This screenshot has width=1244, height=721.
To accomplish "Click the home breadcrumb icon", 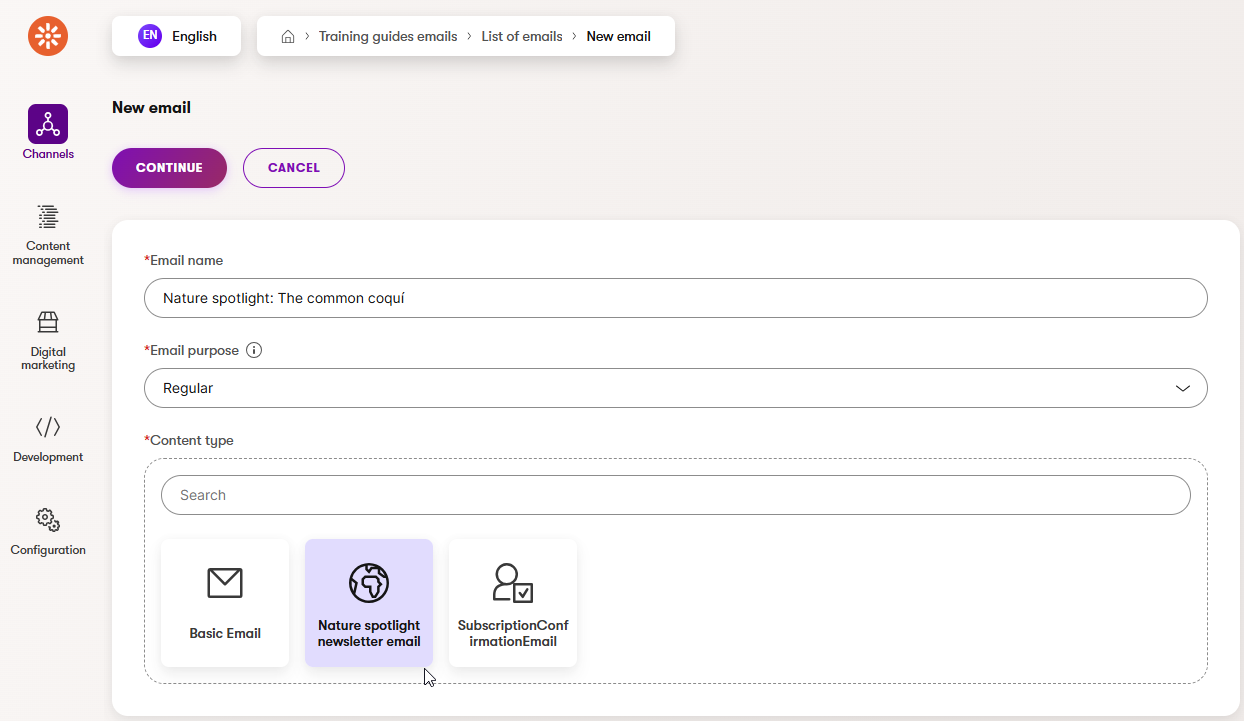I will pyautogui.click(x=288, y=37).
